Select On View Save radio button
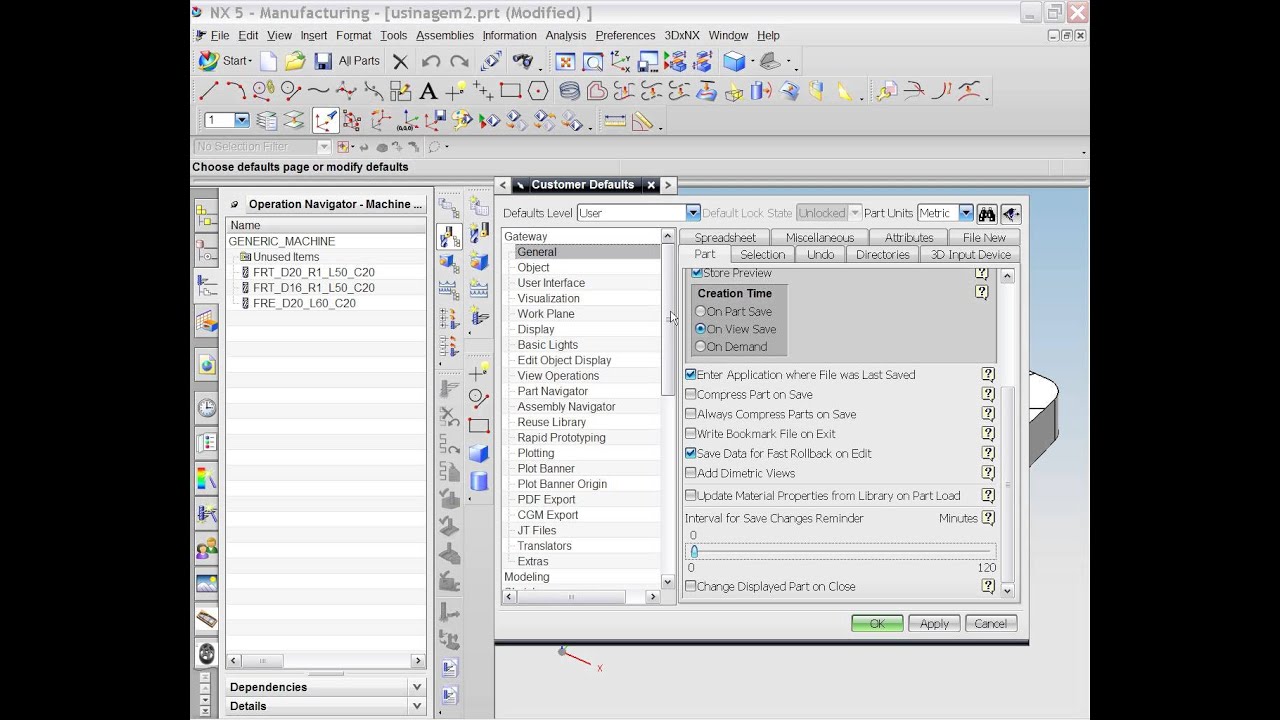Image resolution: width=1280 pixels, height=720 pixels. click(700, 329)
